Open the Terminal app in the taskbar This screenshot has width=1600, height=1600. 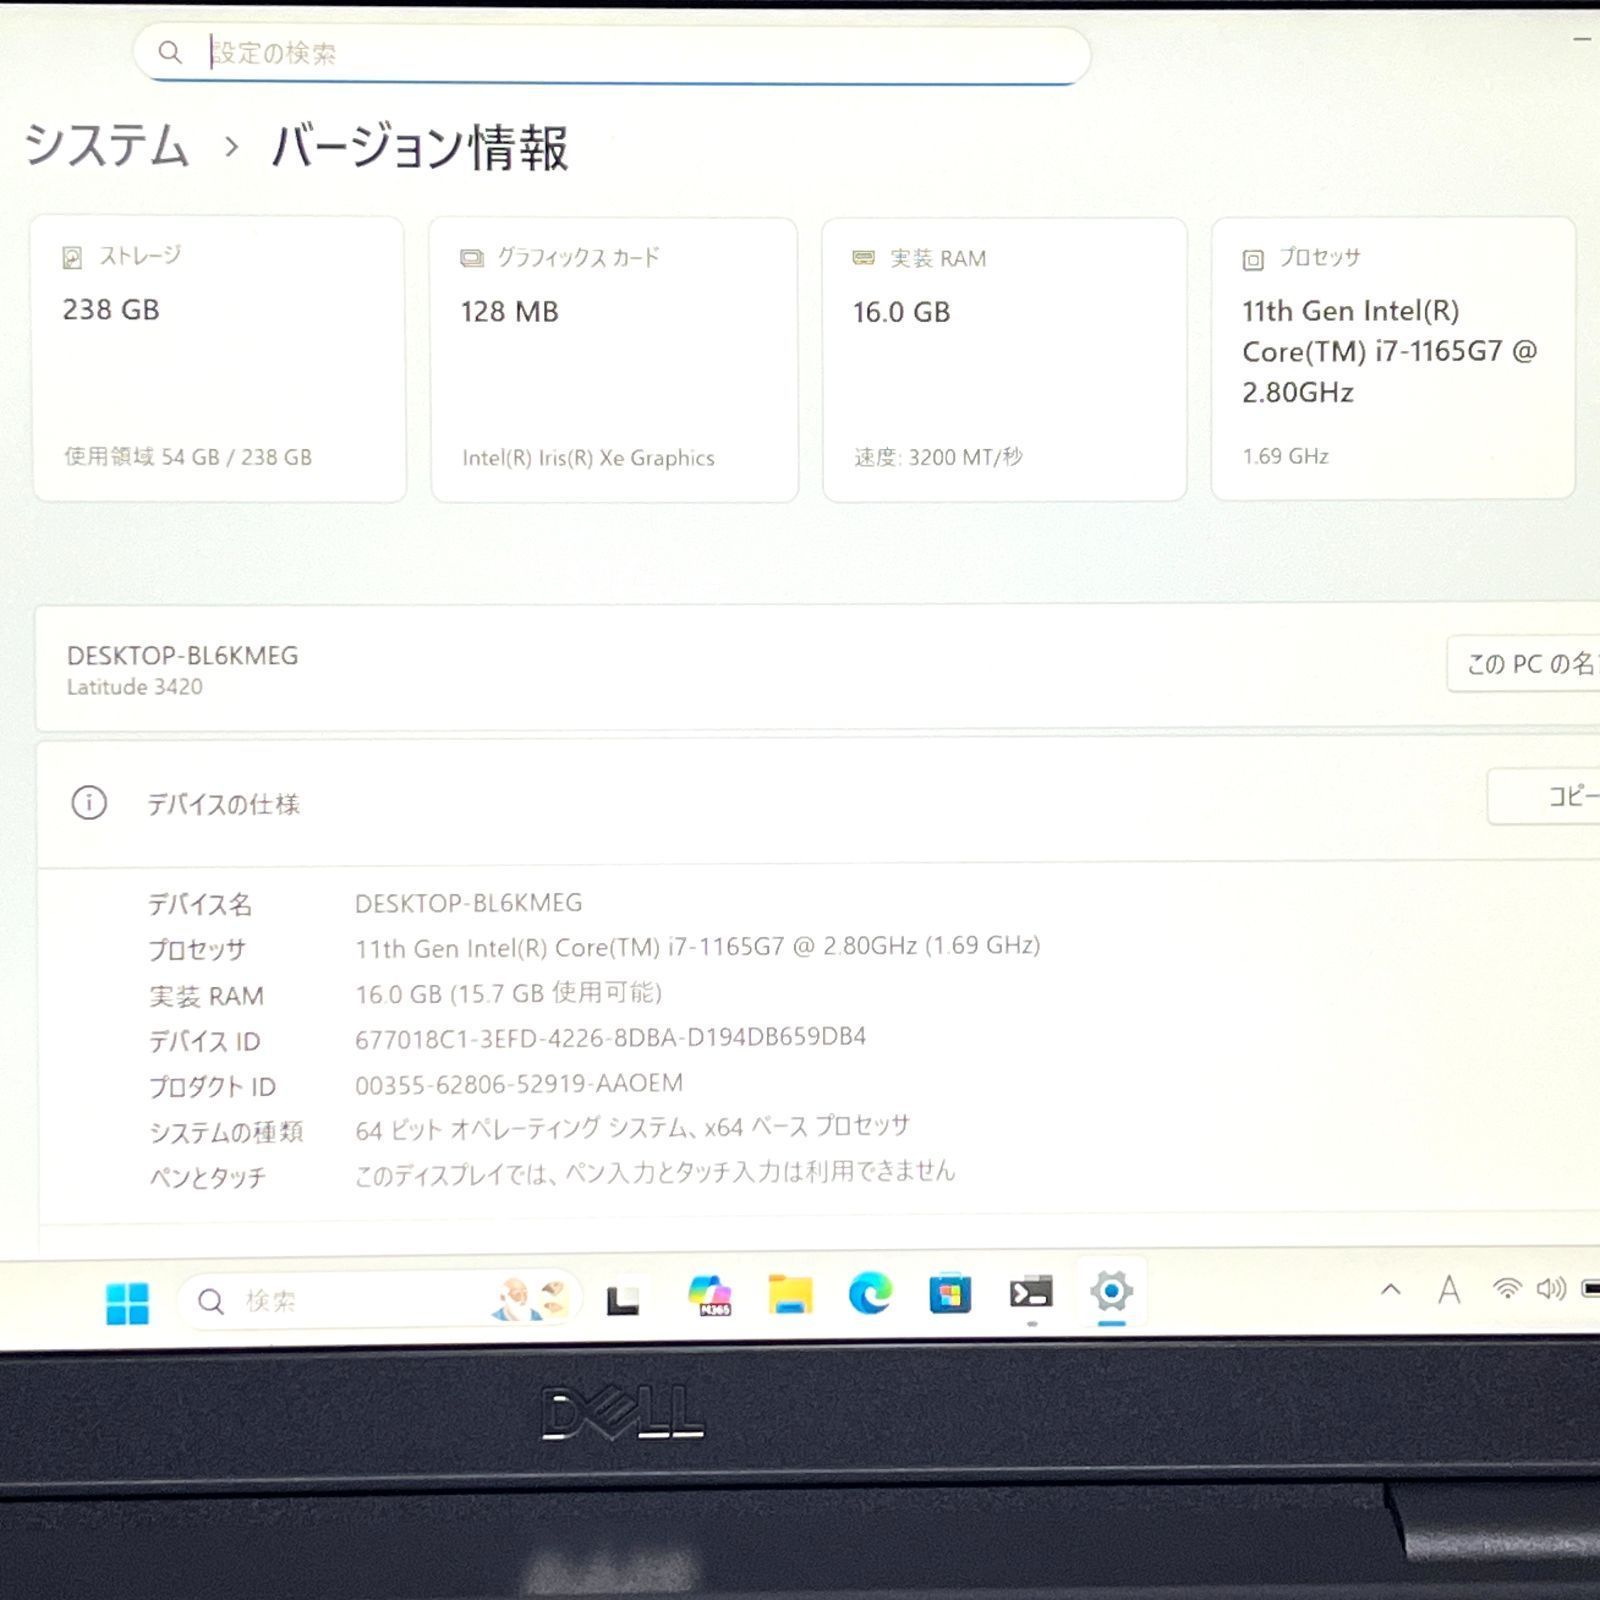(1031, 1293)
